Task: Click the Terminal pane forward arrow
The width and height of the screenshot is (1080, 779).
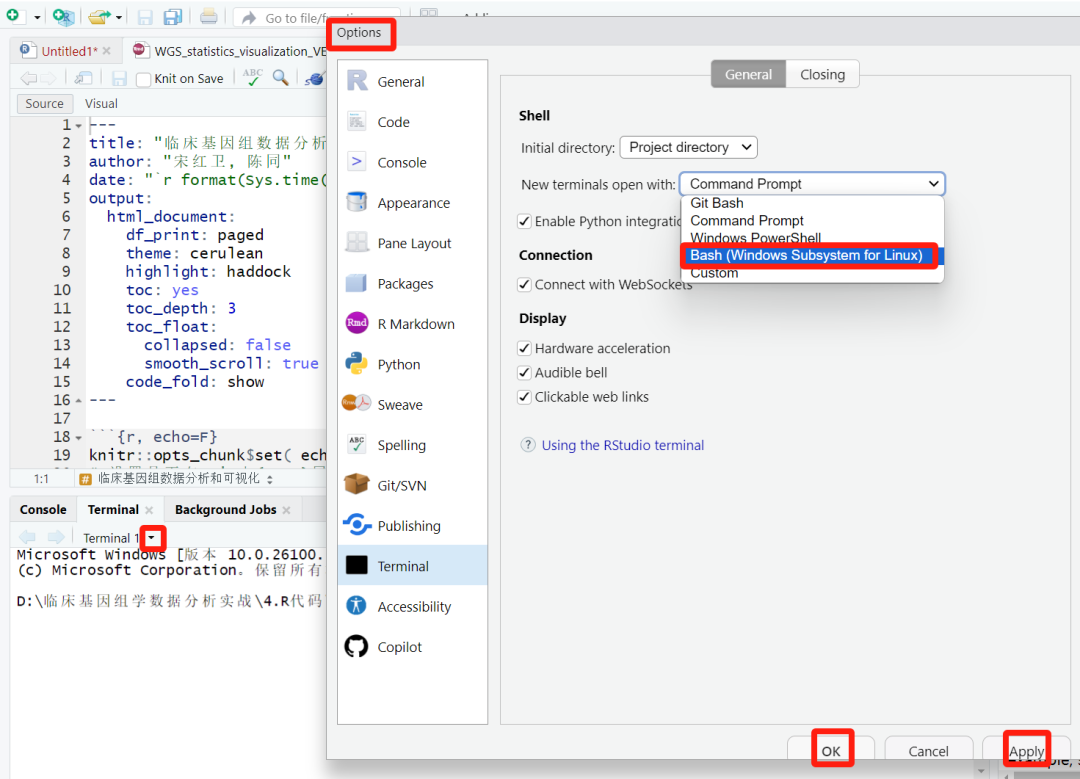Action: [56, 537]
